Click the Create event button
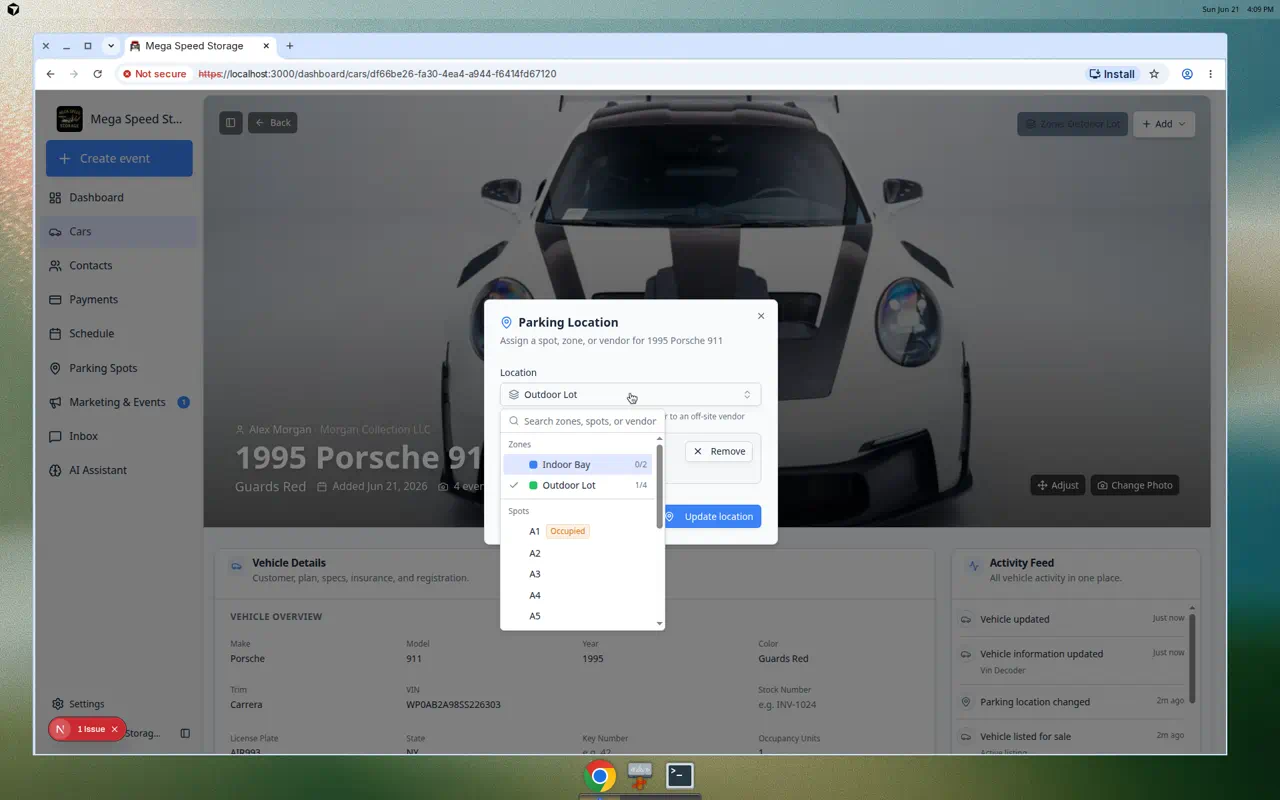 [x=119, y=159]
